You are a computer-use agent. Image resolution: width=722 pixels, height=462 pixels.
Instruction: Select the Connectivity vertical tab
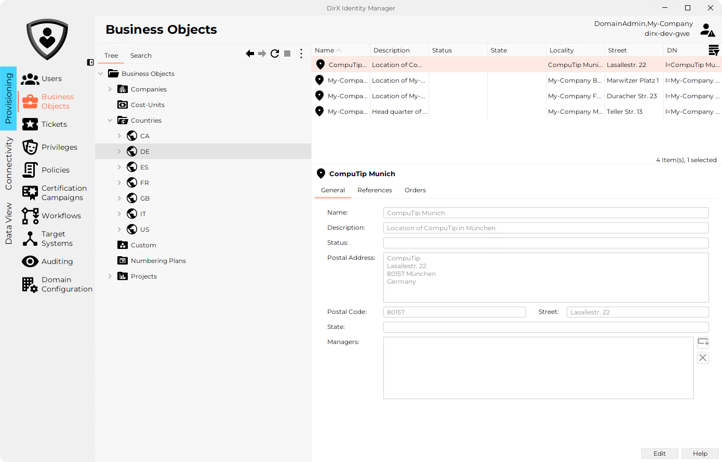pos(8,164)
